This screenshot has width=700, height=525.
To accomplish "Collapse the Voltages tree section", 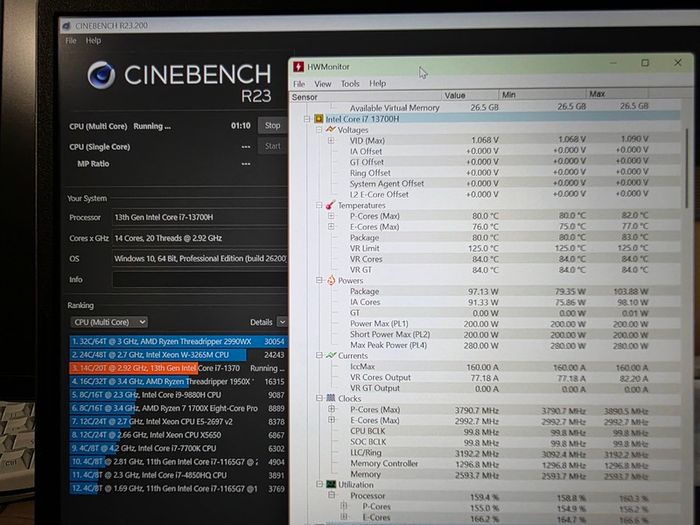I will [319, 130].
